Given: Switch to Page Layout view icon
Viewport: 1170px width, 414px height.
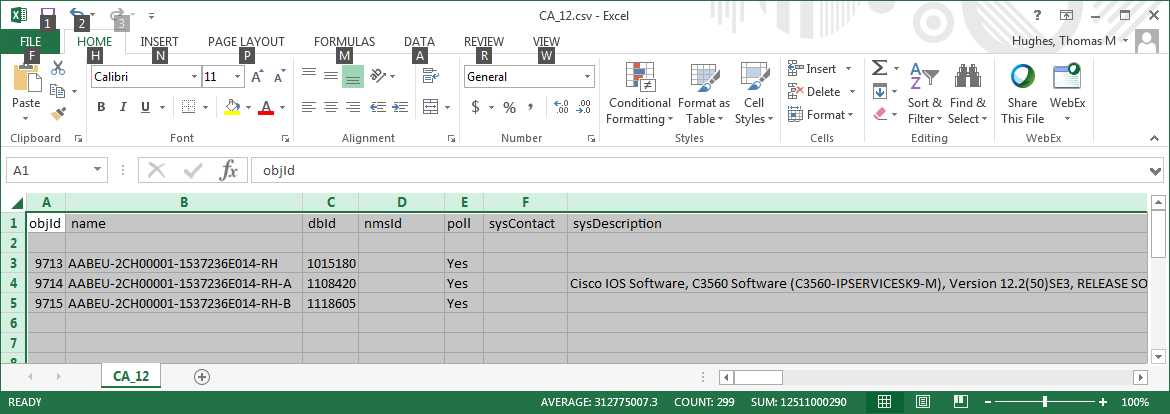Looking at the screenshot, I should point(922,402).
